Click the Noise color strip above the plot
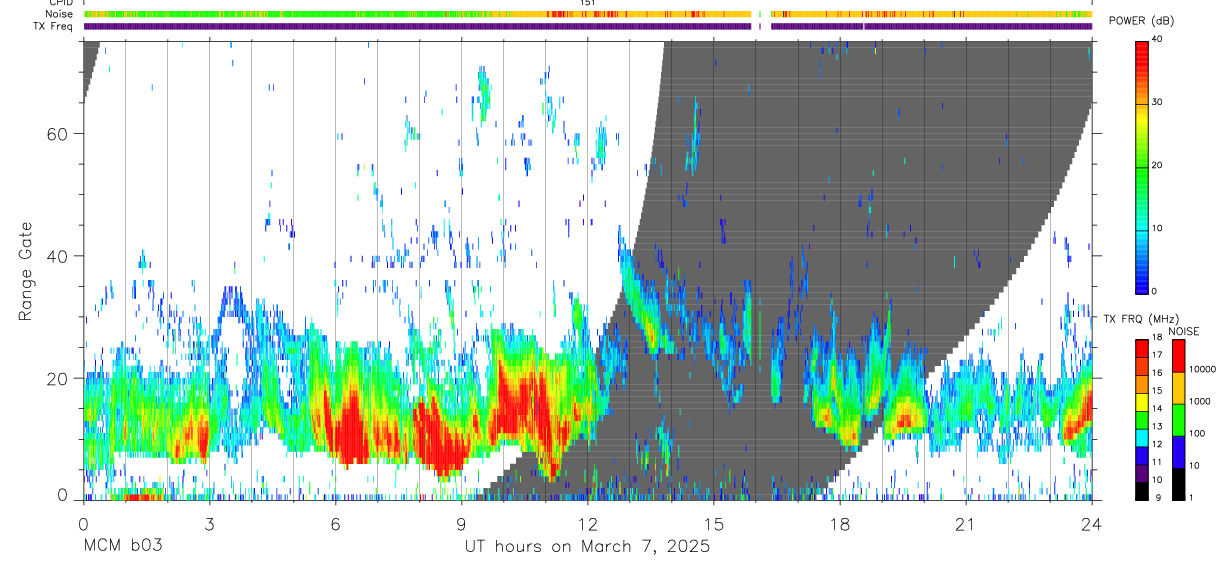 [588, 14]
